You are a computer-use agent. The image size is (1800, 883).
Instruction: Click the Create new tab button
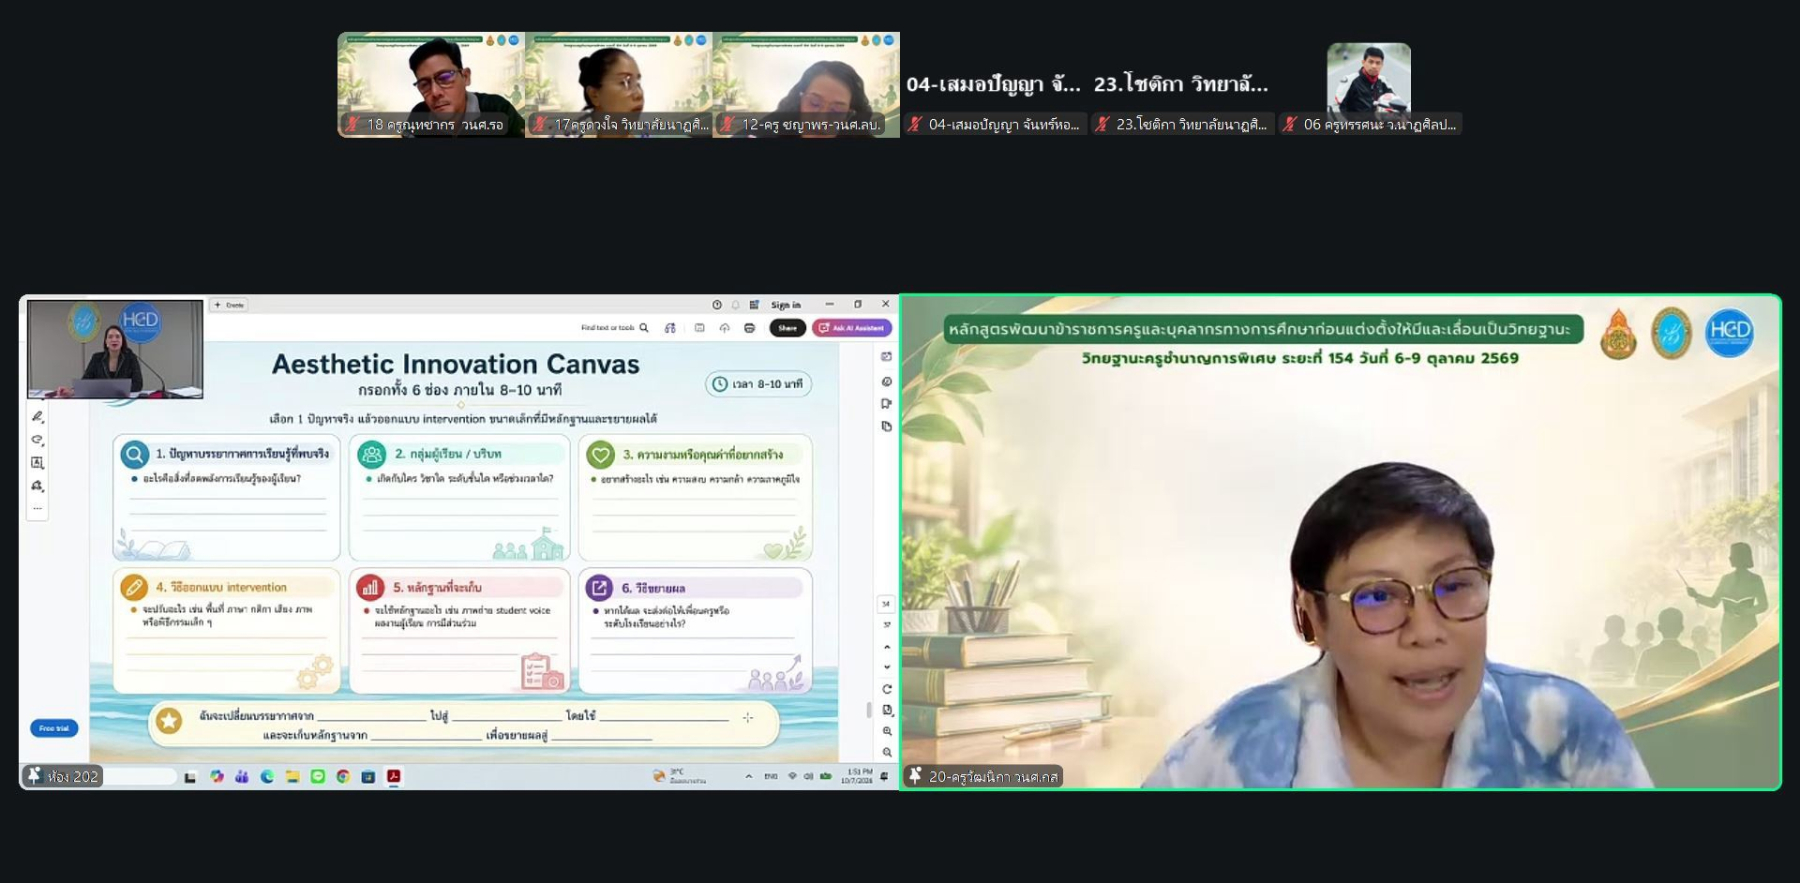coord(229,305)
